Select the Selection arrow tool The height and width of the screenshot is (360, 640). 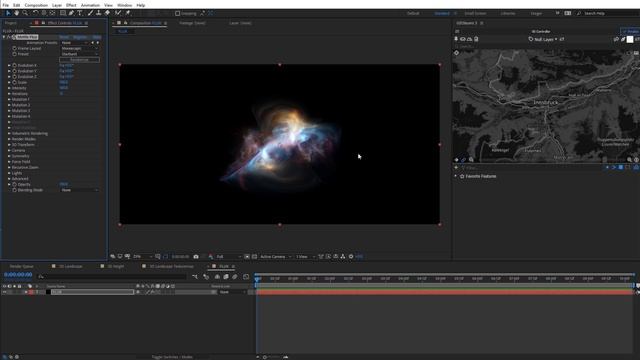coord(8,13)
